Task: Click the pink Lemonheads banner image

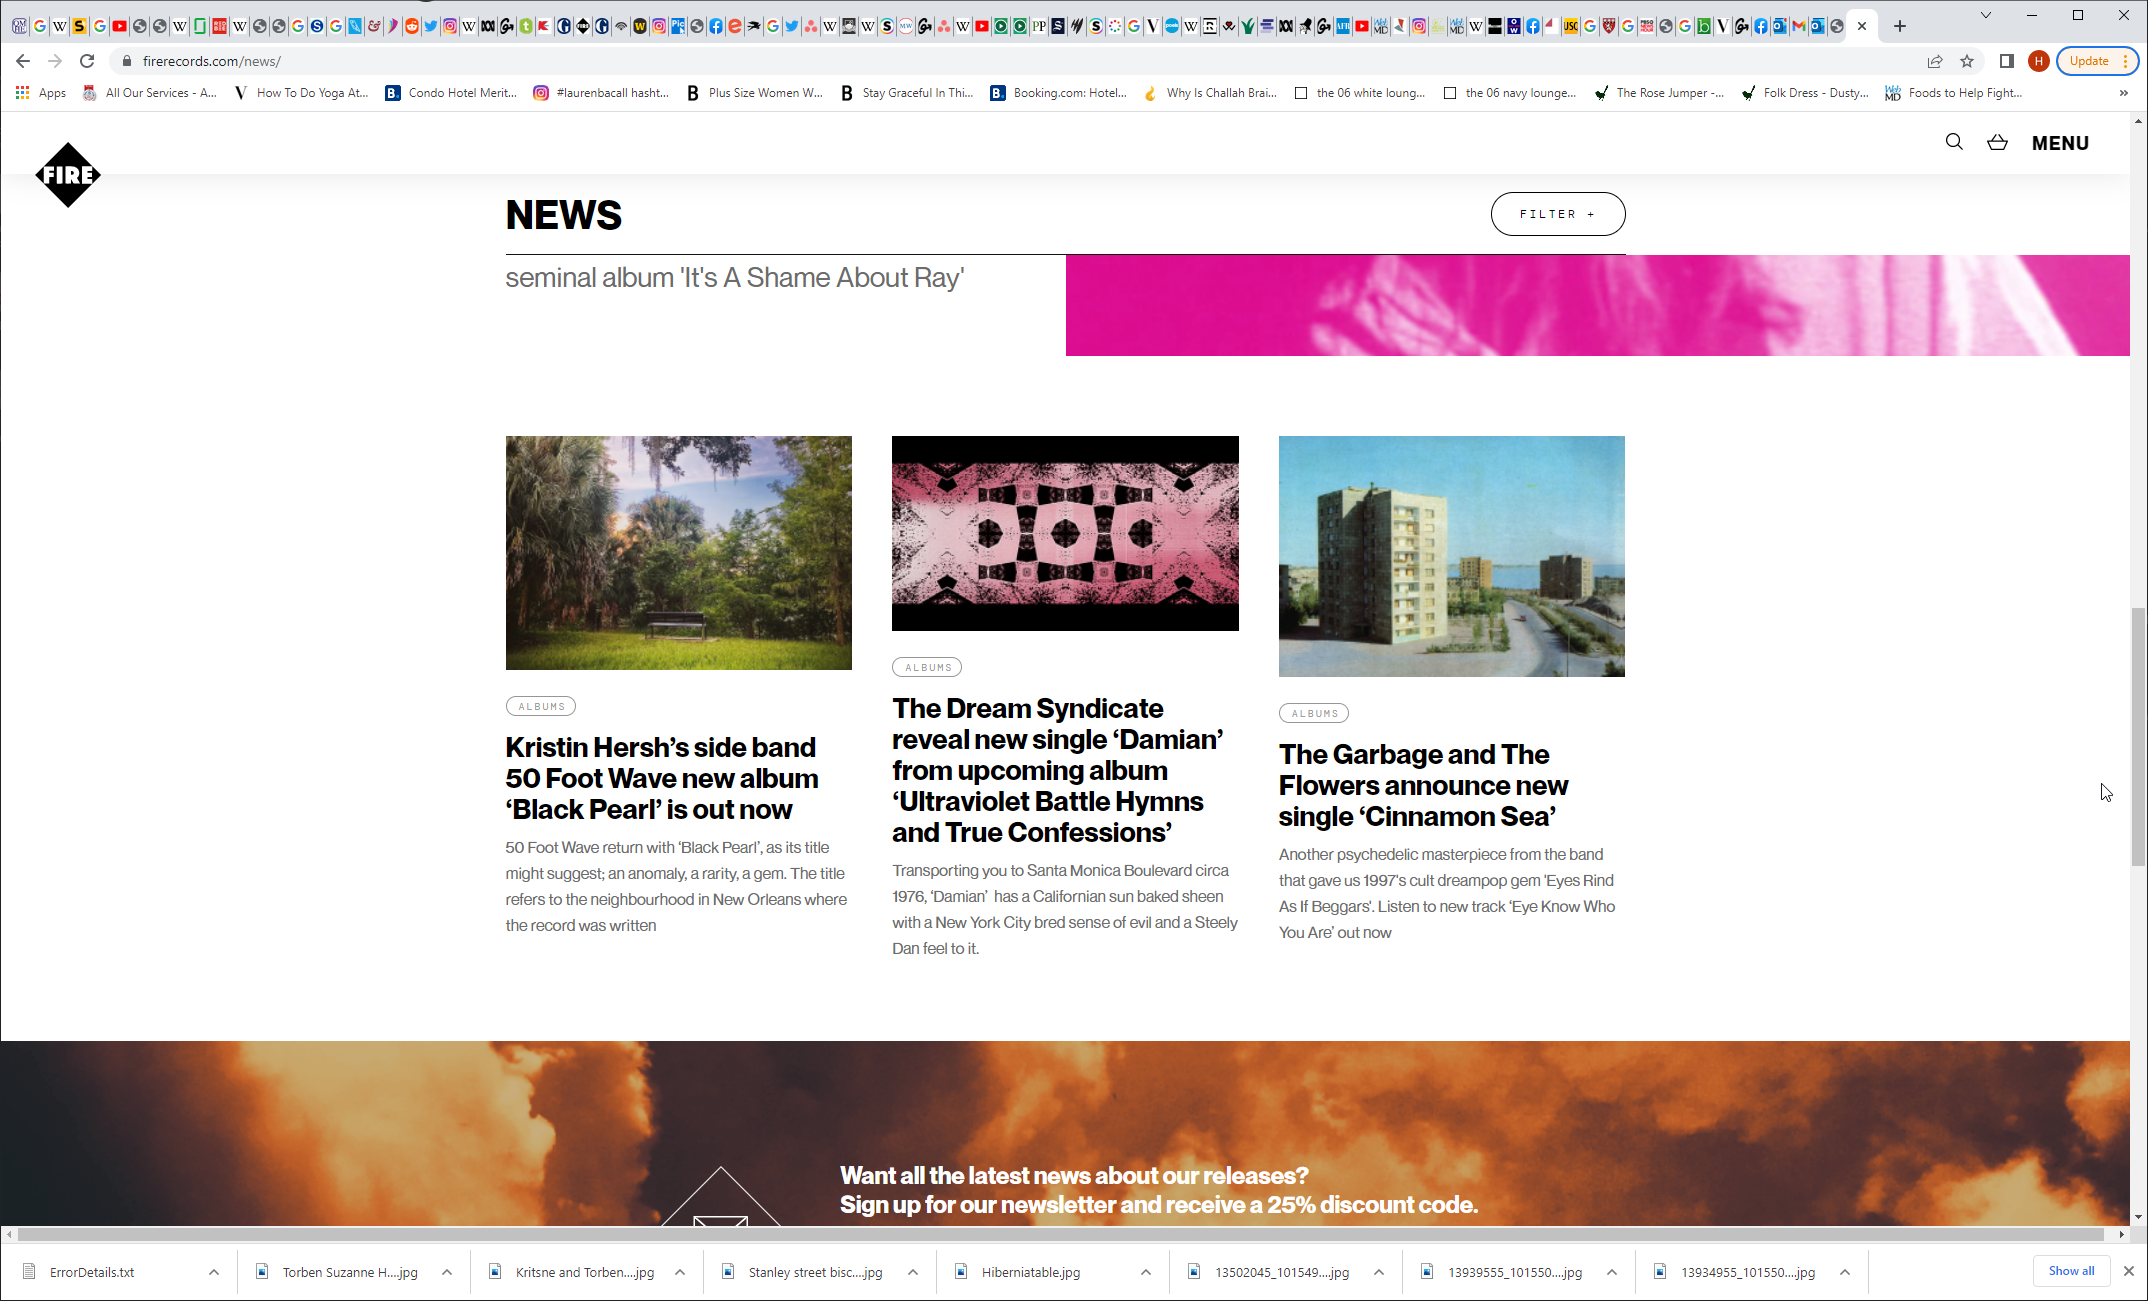Action: (x=1597, y=305)
